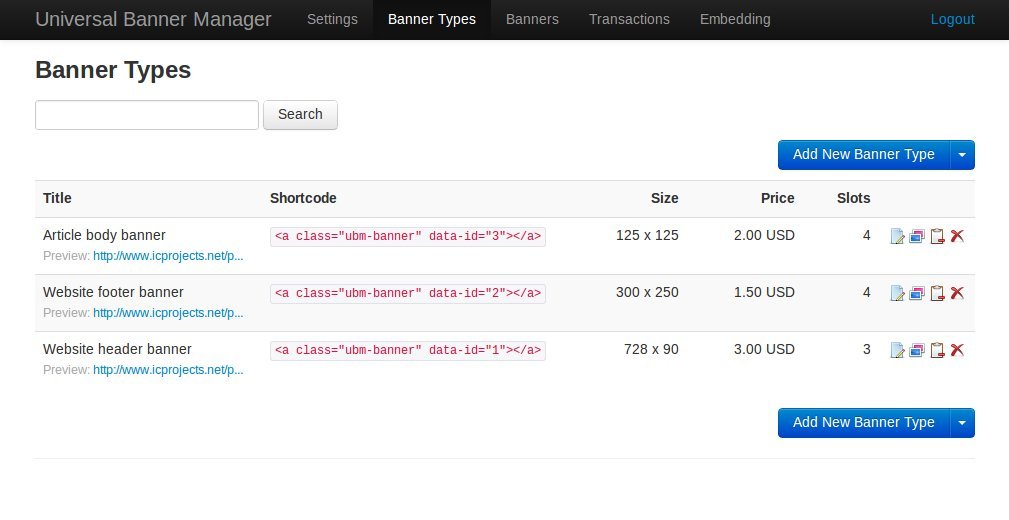Click the stacked images icon for Article body banner
Viewport: 1009px width, 520px height.
(917, 237)
